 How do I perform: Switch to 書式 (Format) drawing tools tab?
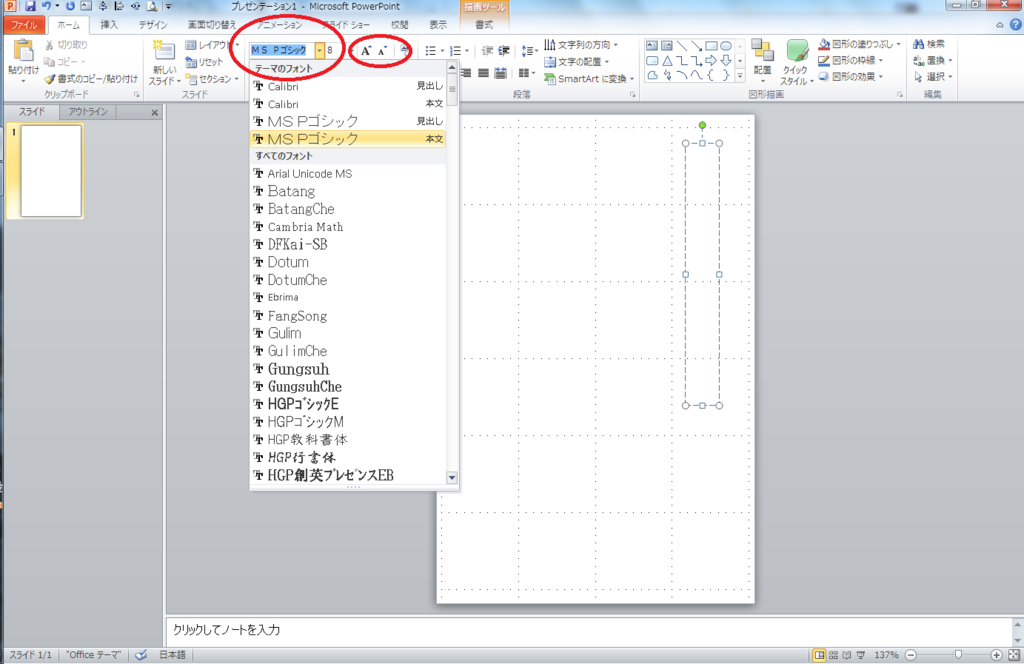point(484,25)
